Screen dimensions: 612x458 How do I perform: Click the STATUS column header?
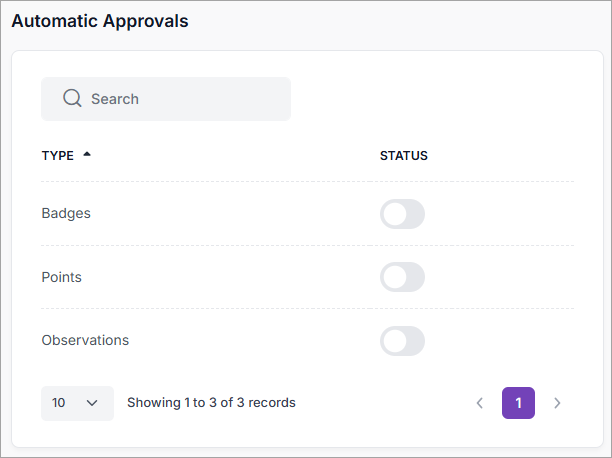404,156
